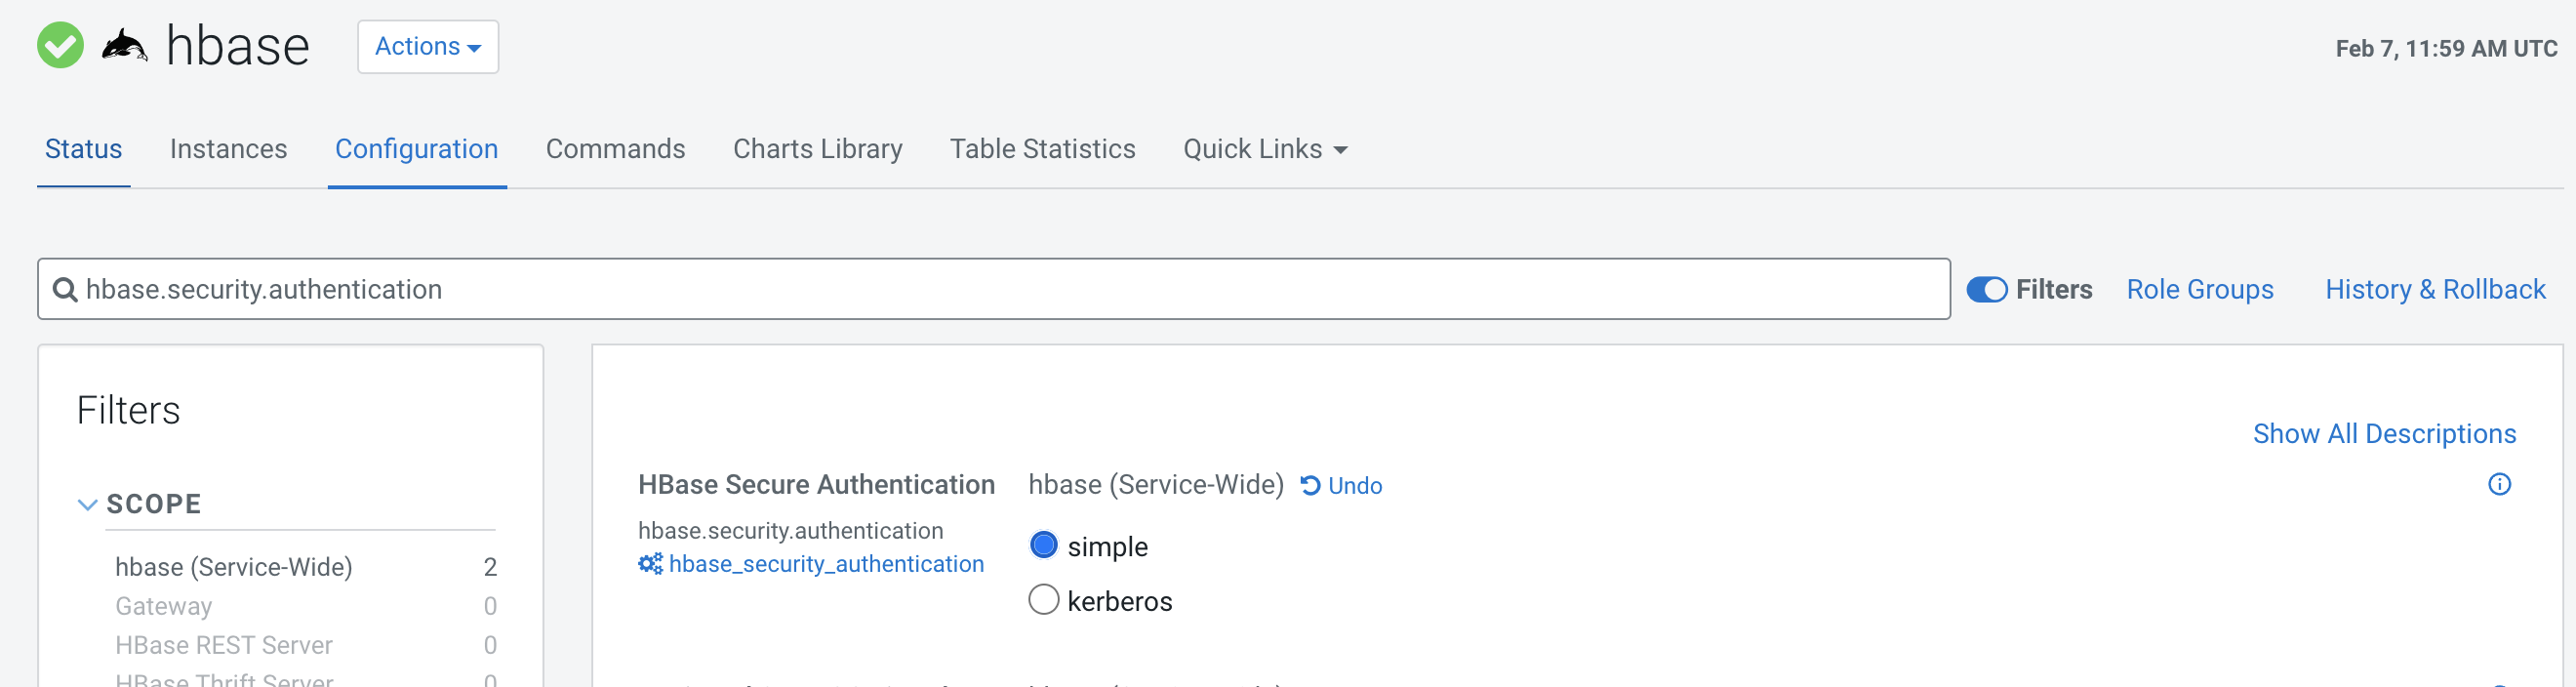The height and width of the screenshot is (687, 2576).
Task: Click the HBase orca logo icon
Action: [x=125, y=46]
